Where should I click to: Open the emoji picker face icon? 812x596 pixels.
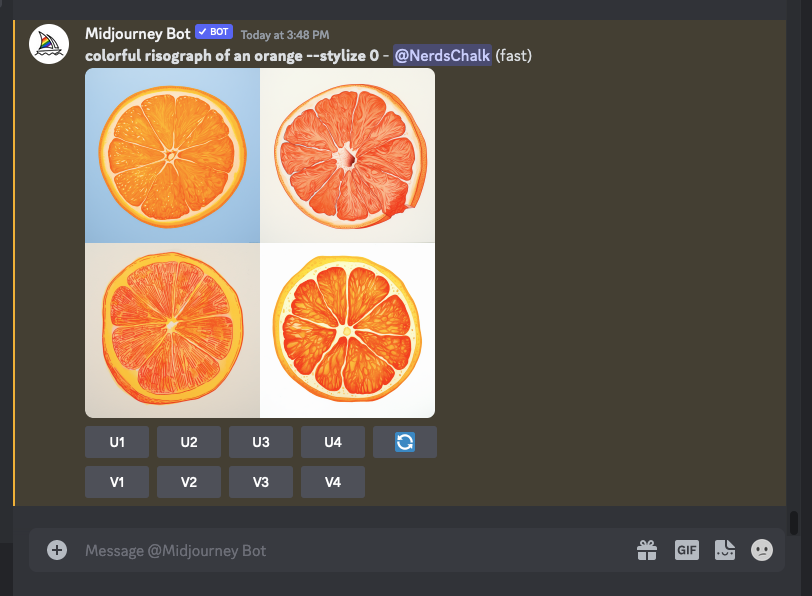(x=762, y=550)
